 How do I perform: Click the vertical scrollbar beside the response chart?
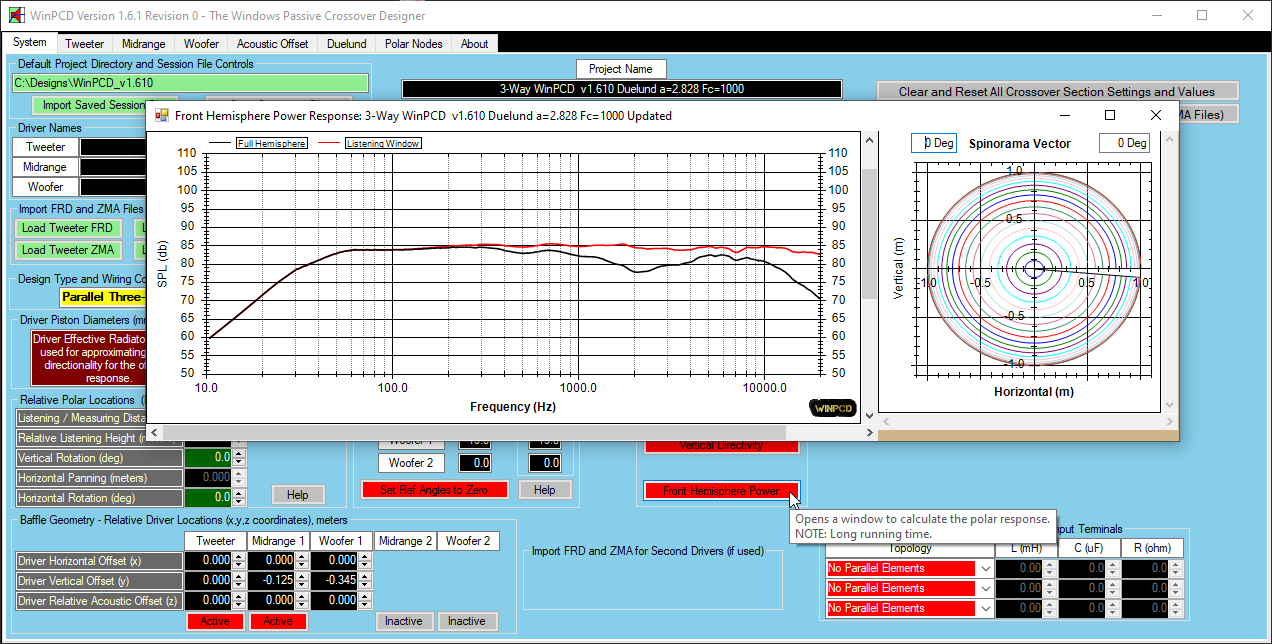(868, 278)
